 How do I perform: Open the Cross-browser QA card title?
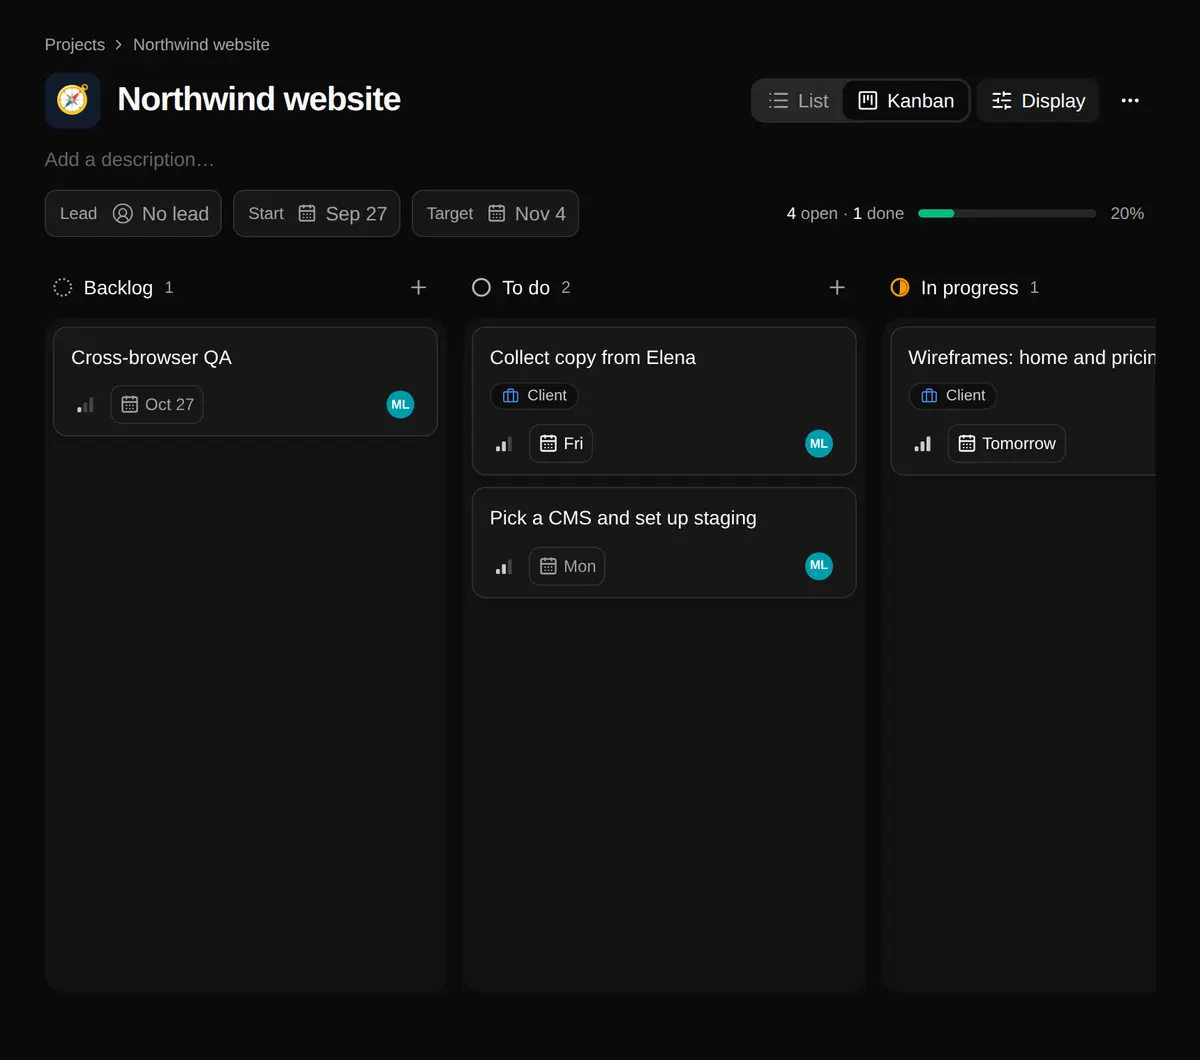click(x=151, y=358)
